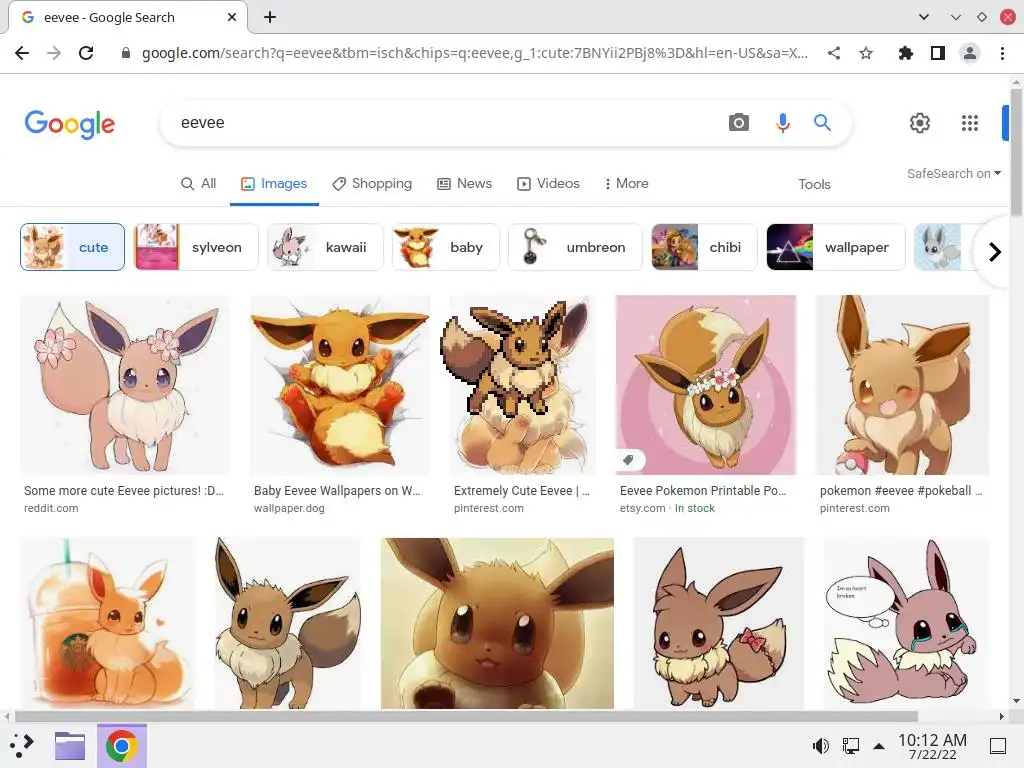Switch to the Shopping tab
The image size is (1024, 768).
tap(372, 184)
